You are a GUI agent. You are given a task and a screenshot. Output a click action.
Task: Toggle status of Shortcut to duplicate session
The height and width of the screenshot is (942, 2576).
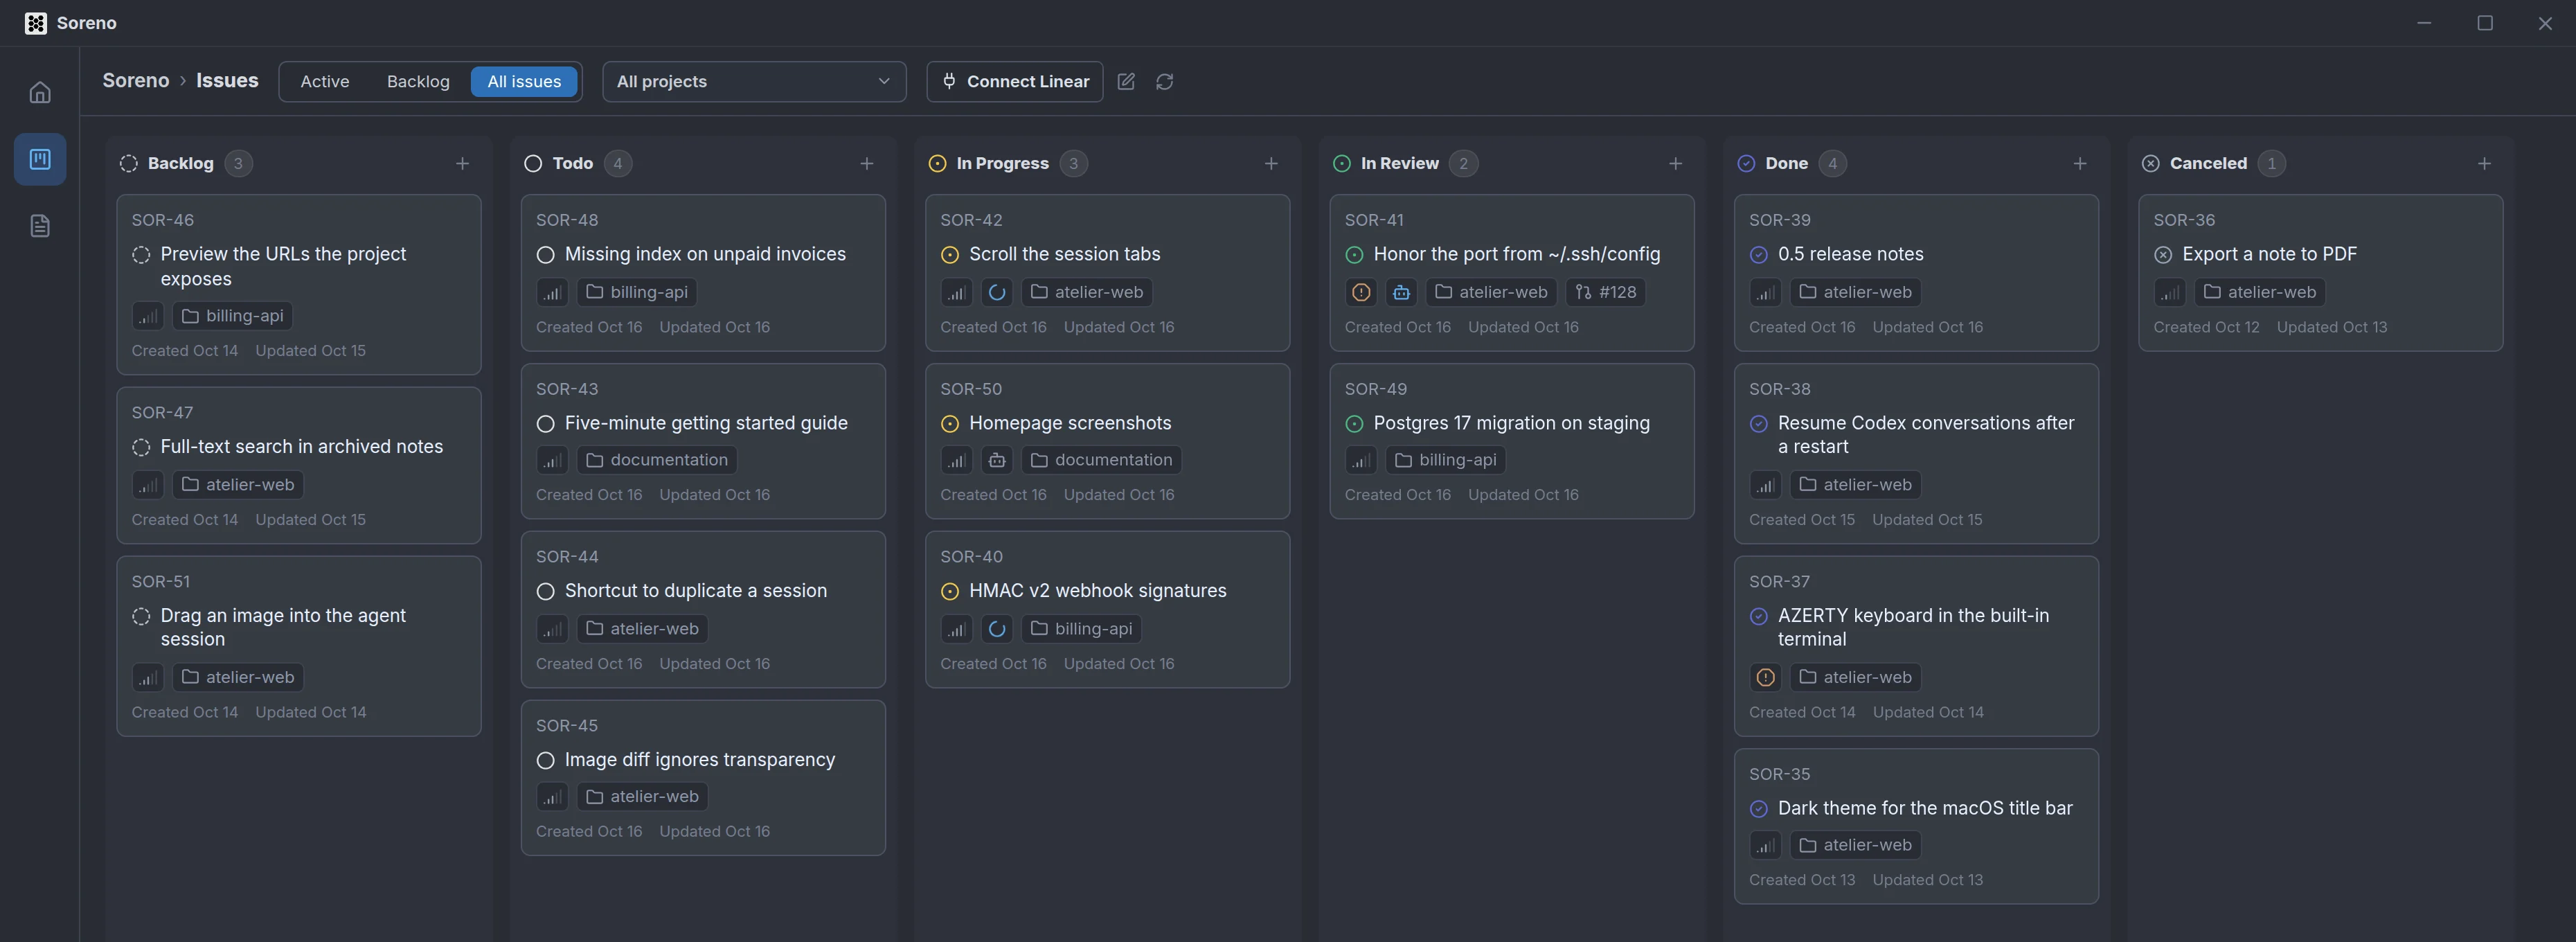545,592
